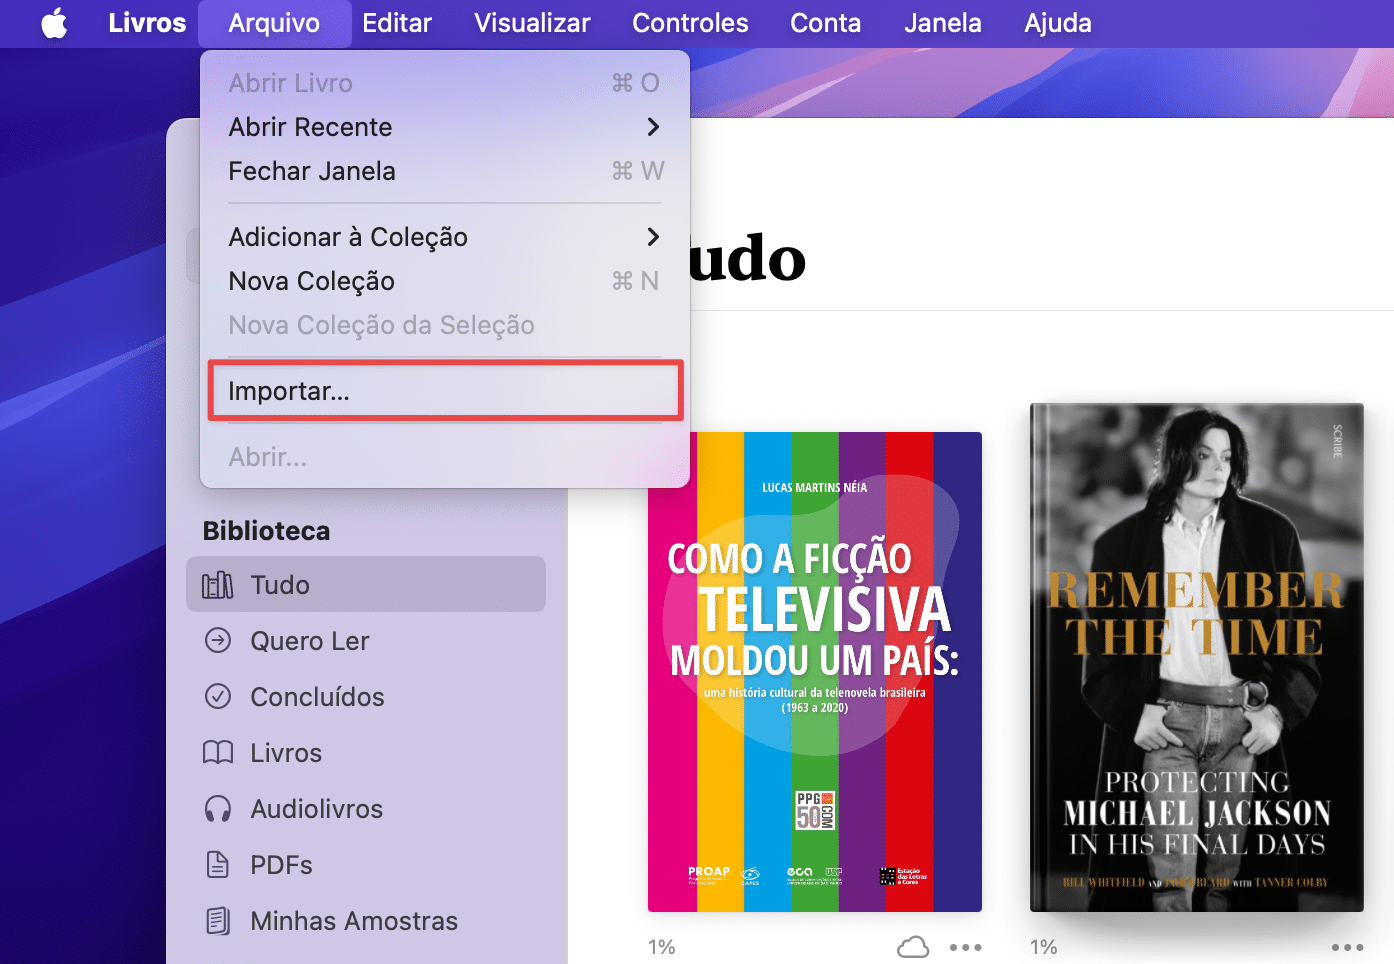Click the document icon beside PDFs
The height and width of the screenshot is (964, 1394).
point(217,864)
